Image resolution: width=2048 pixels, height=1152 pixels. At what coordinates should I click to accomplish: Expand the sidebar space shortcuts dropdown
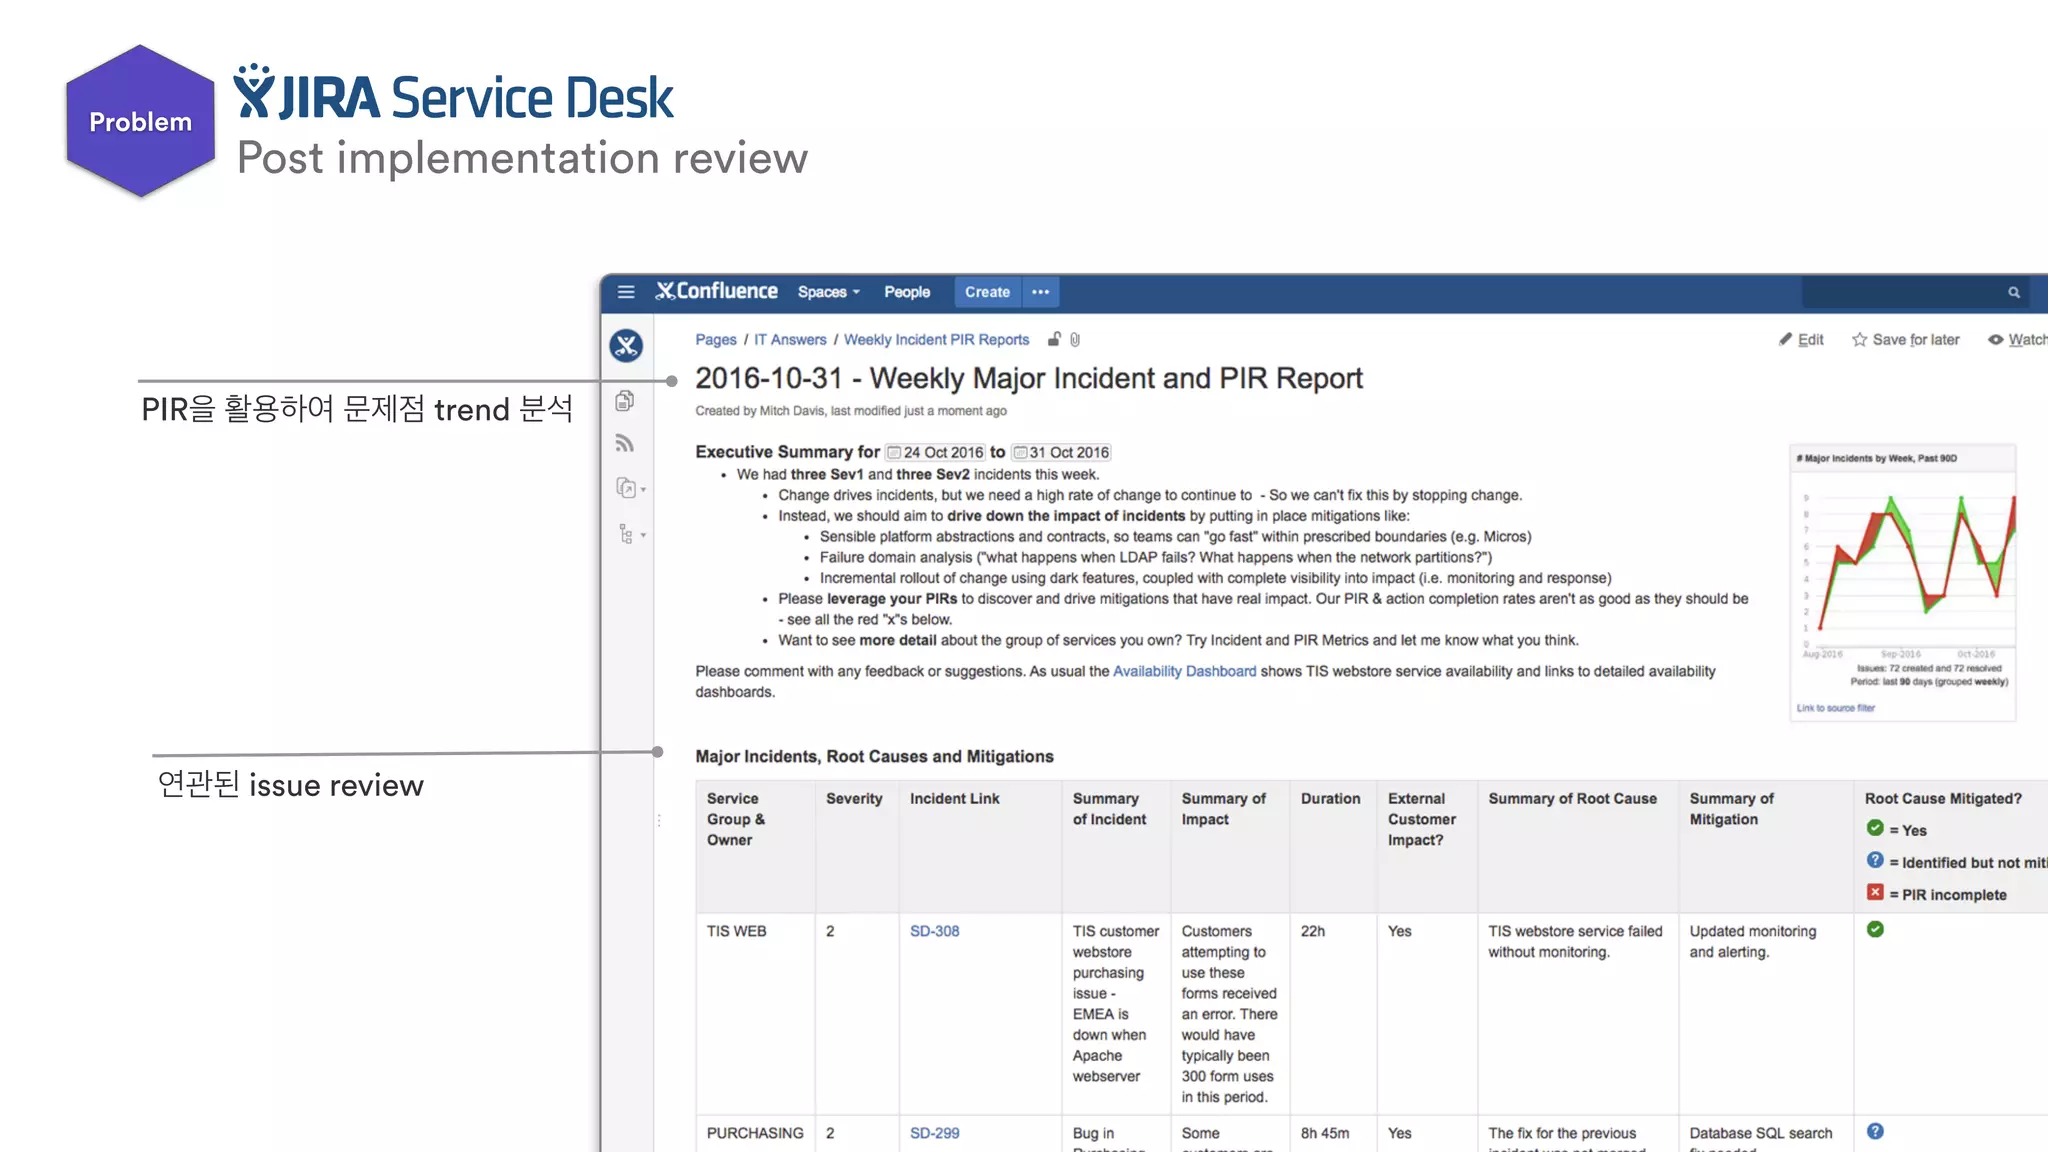[x=630, y=488]
